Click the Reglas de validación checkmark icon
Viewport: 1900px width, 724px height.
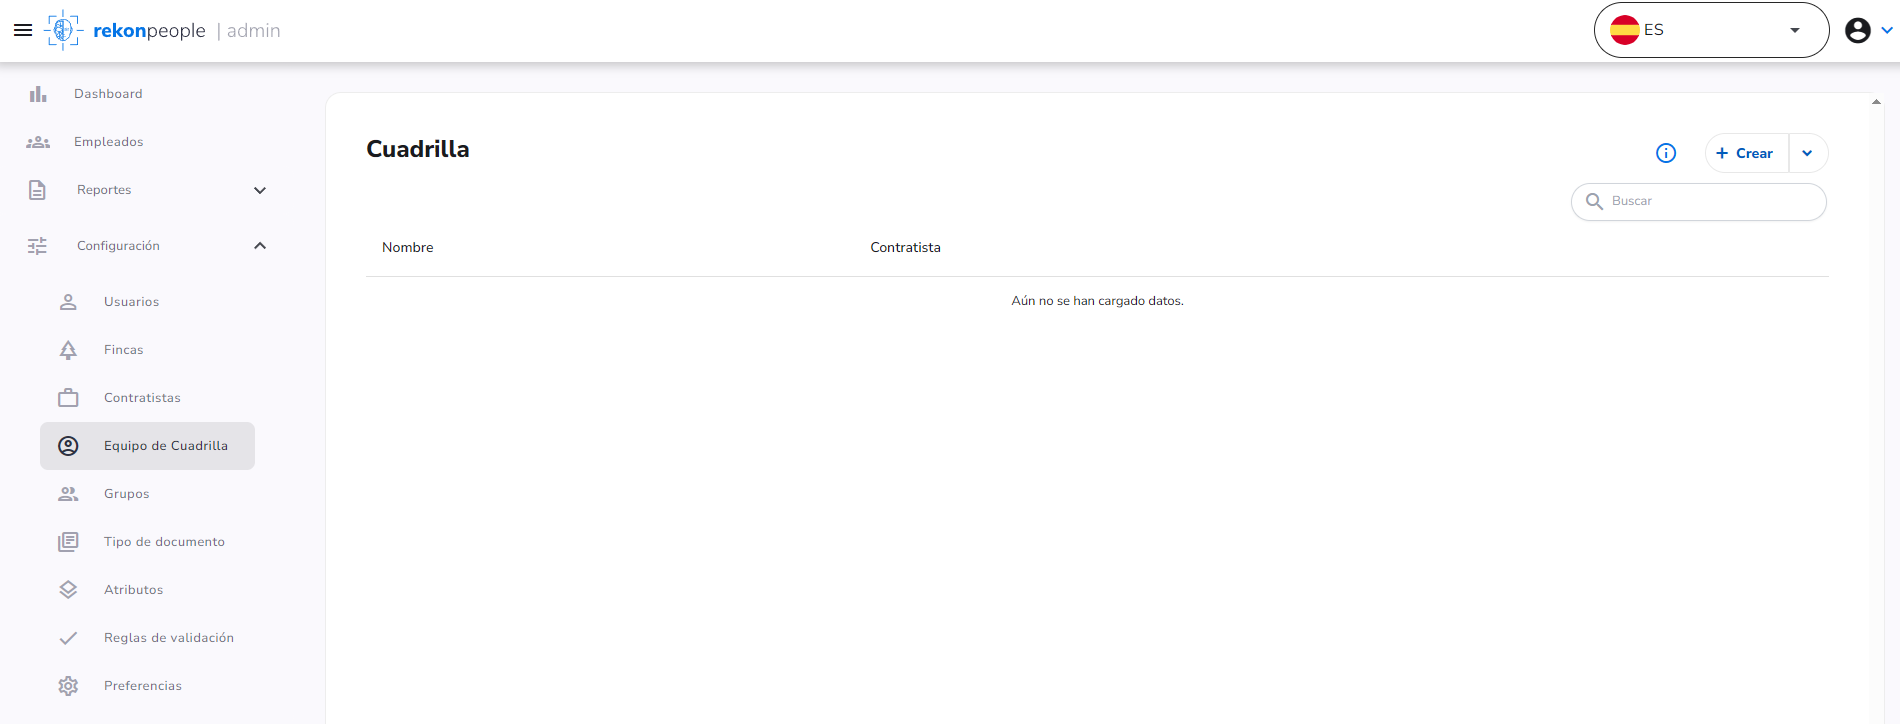(x=68, y=638)
